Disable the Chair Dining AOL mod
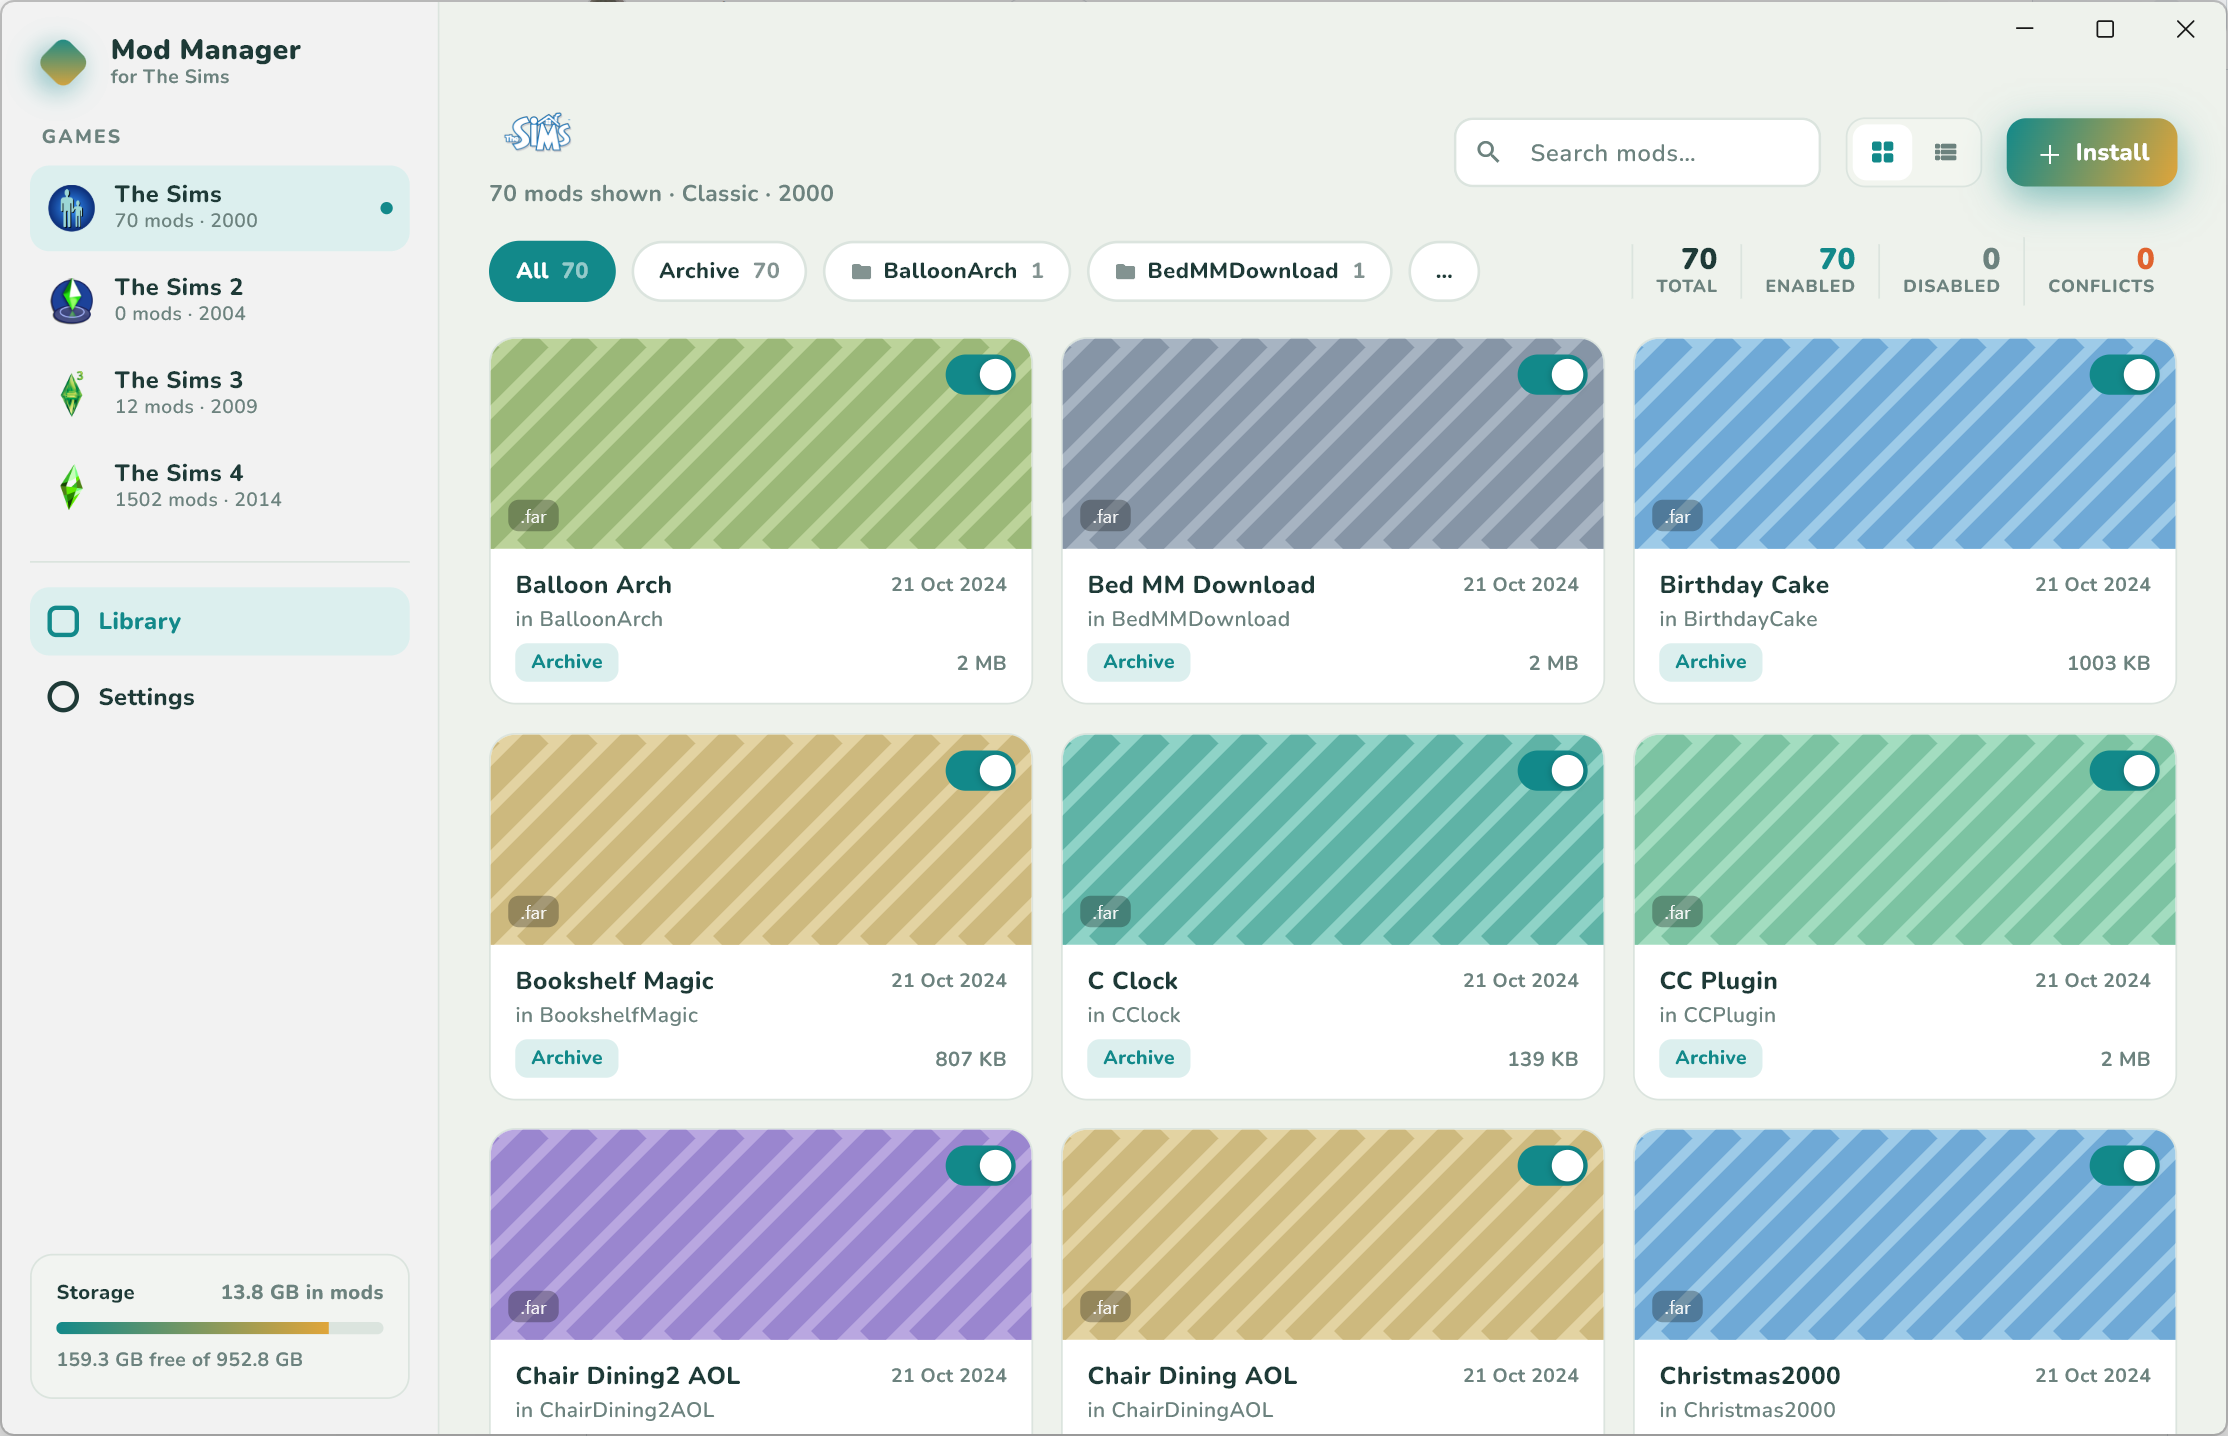The width and height of the screenshot is (2228, 1436). 1552,1166
